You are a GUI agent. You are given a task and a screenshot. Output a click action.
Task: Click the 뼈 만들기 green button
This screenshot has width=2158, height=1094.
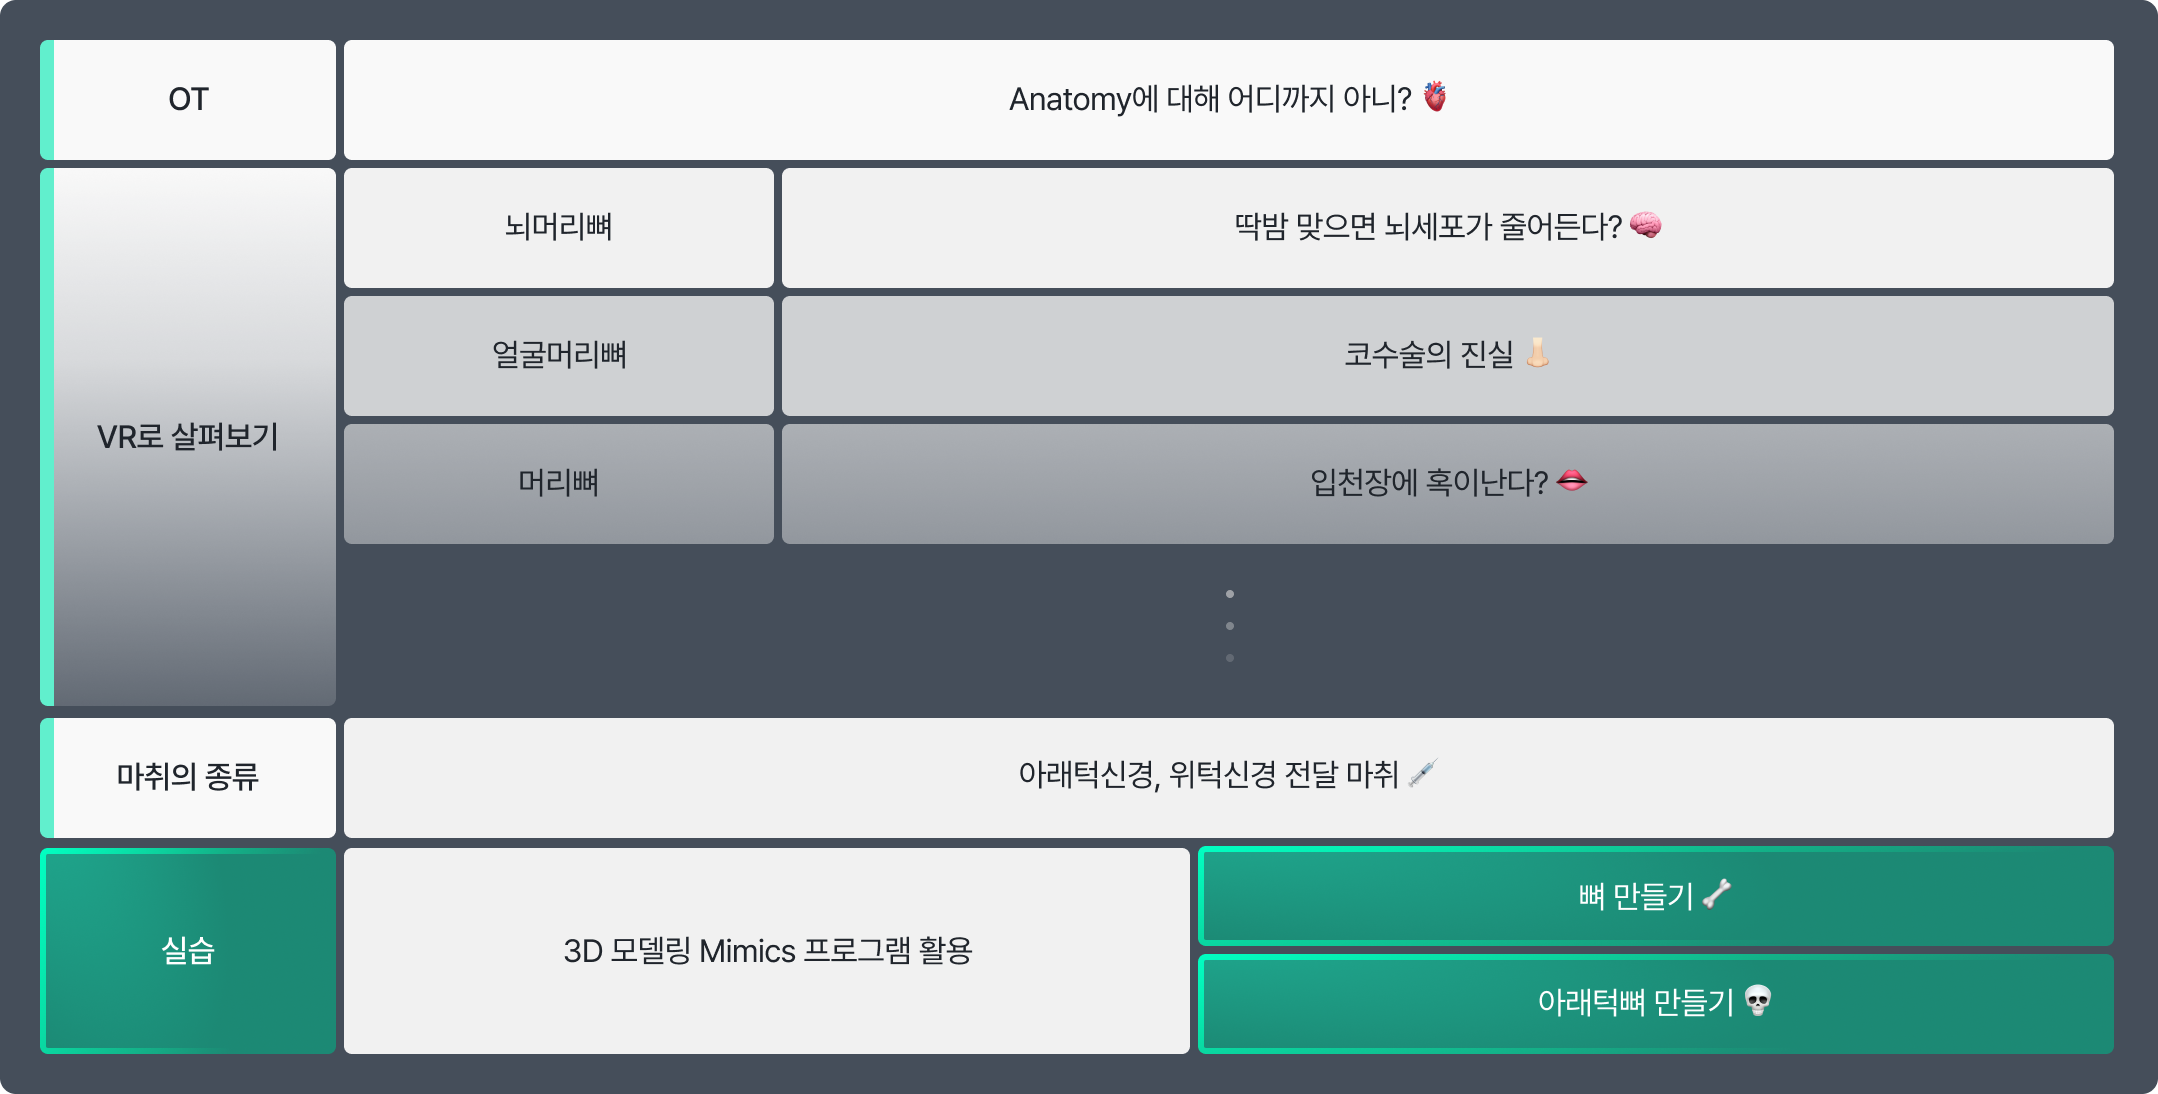(x=1656, y=896)
